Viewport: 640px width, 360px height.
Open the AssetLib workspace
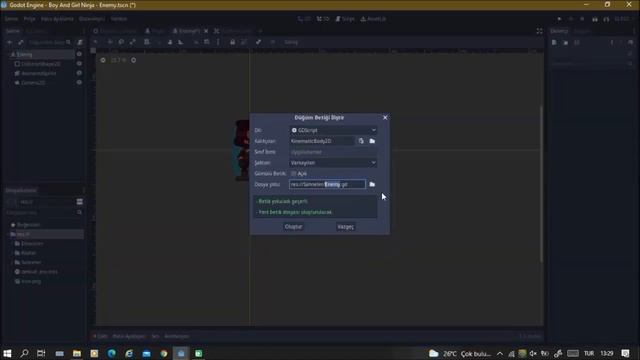373,19
